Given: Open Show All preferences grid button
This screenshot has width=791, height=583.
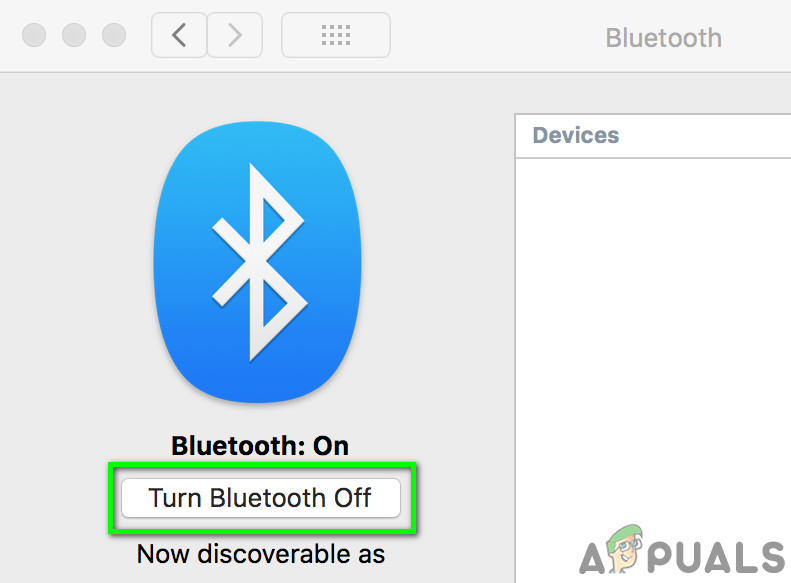Looking at the screenshot, I should click(336, 35).
